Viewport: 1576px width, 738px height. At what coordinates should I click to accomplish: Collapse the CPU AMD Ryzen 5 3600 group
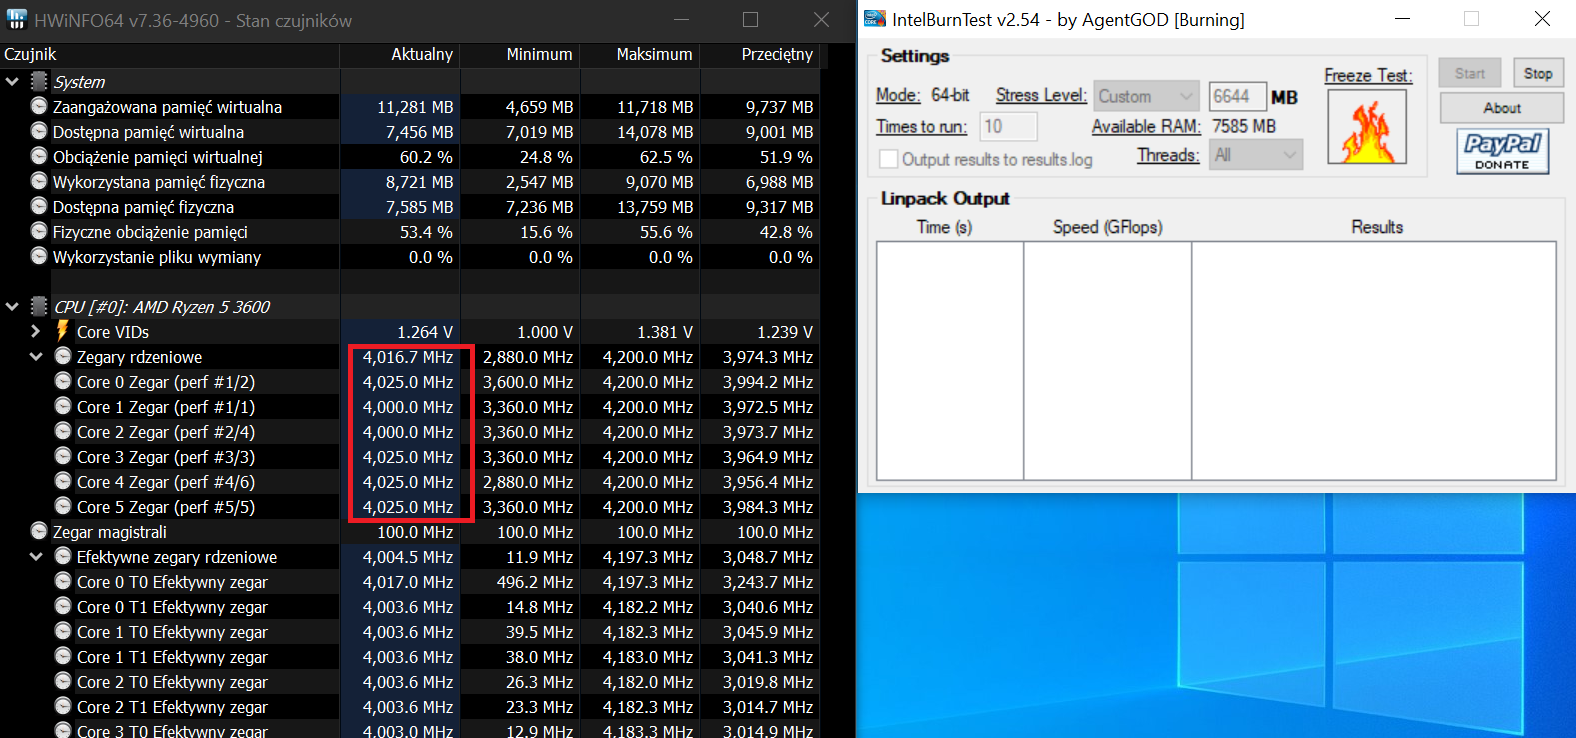click(x=12, y=307)
